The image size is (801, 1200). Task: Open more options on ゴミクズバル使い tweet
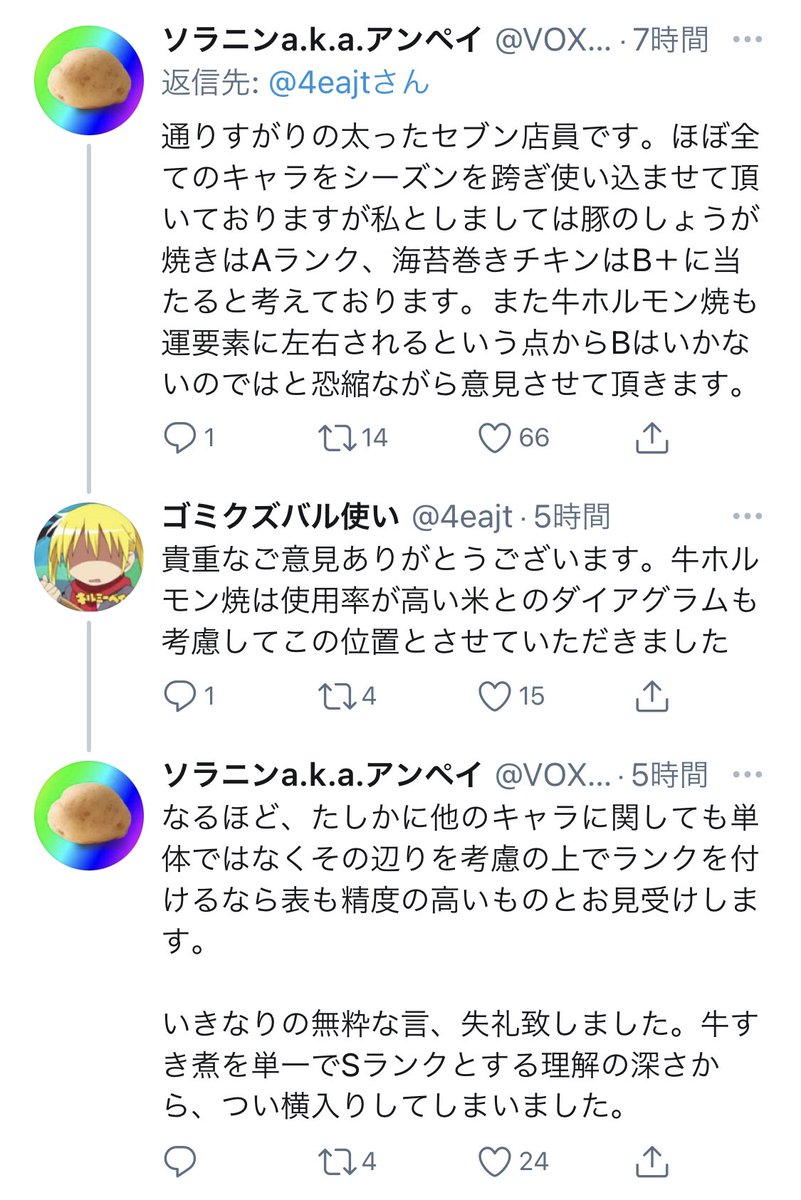pyautogui.click(x=746, y=516)
